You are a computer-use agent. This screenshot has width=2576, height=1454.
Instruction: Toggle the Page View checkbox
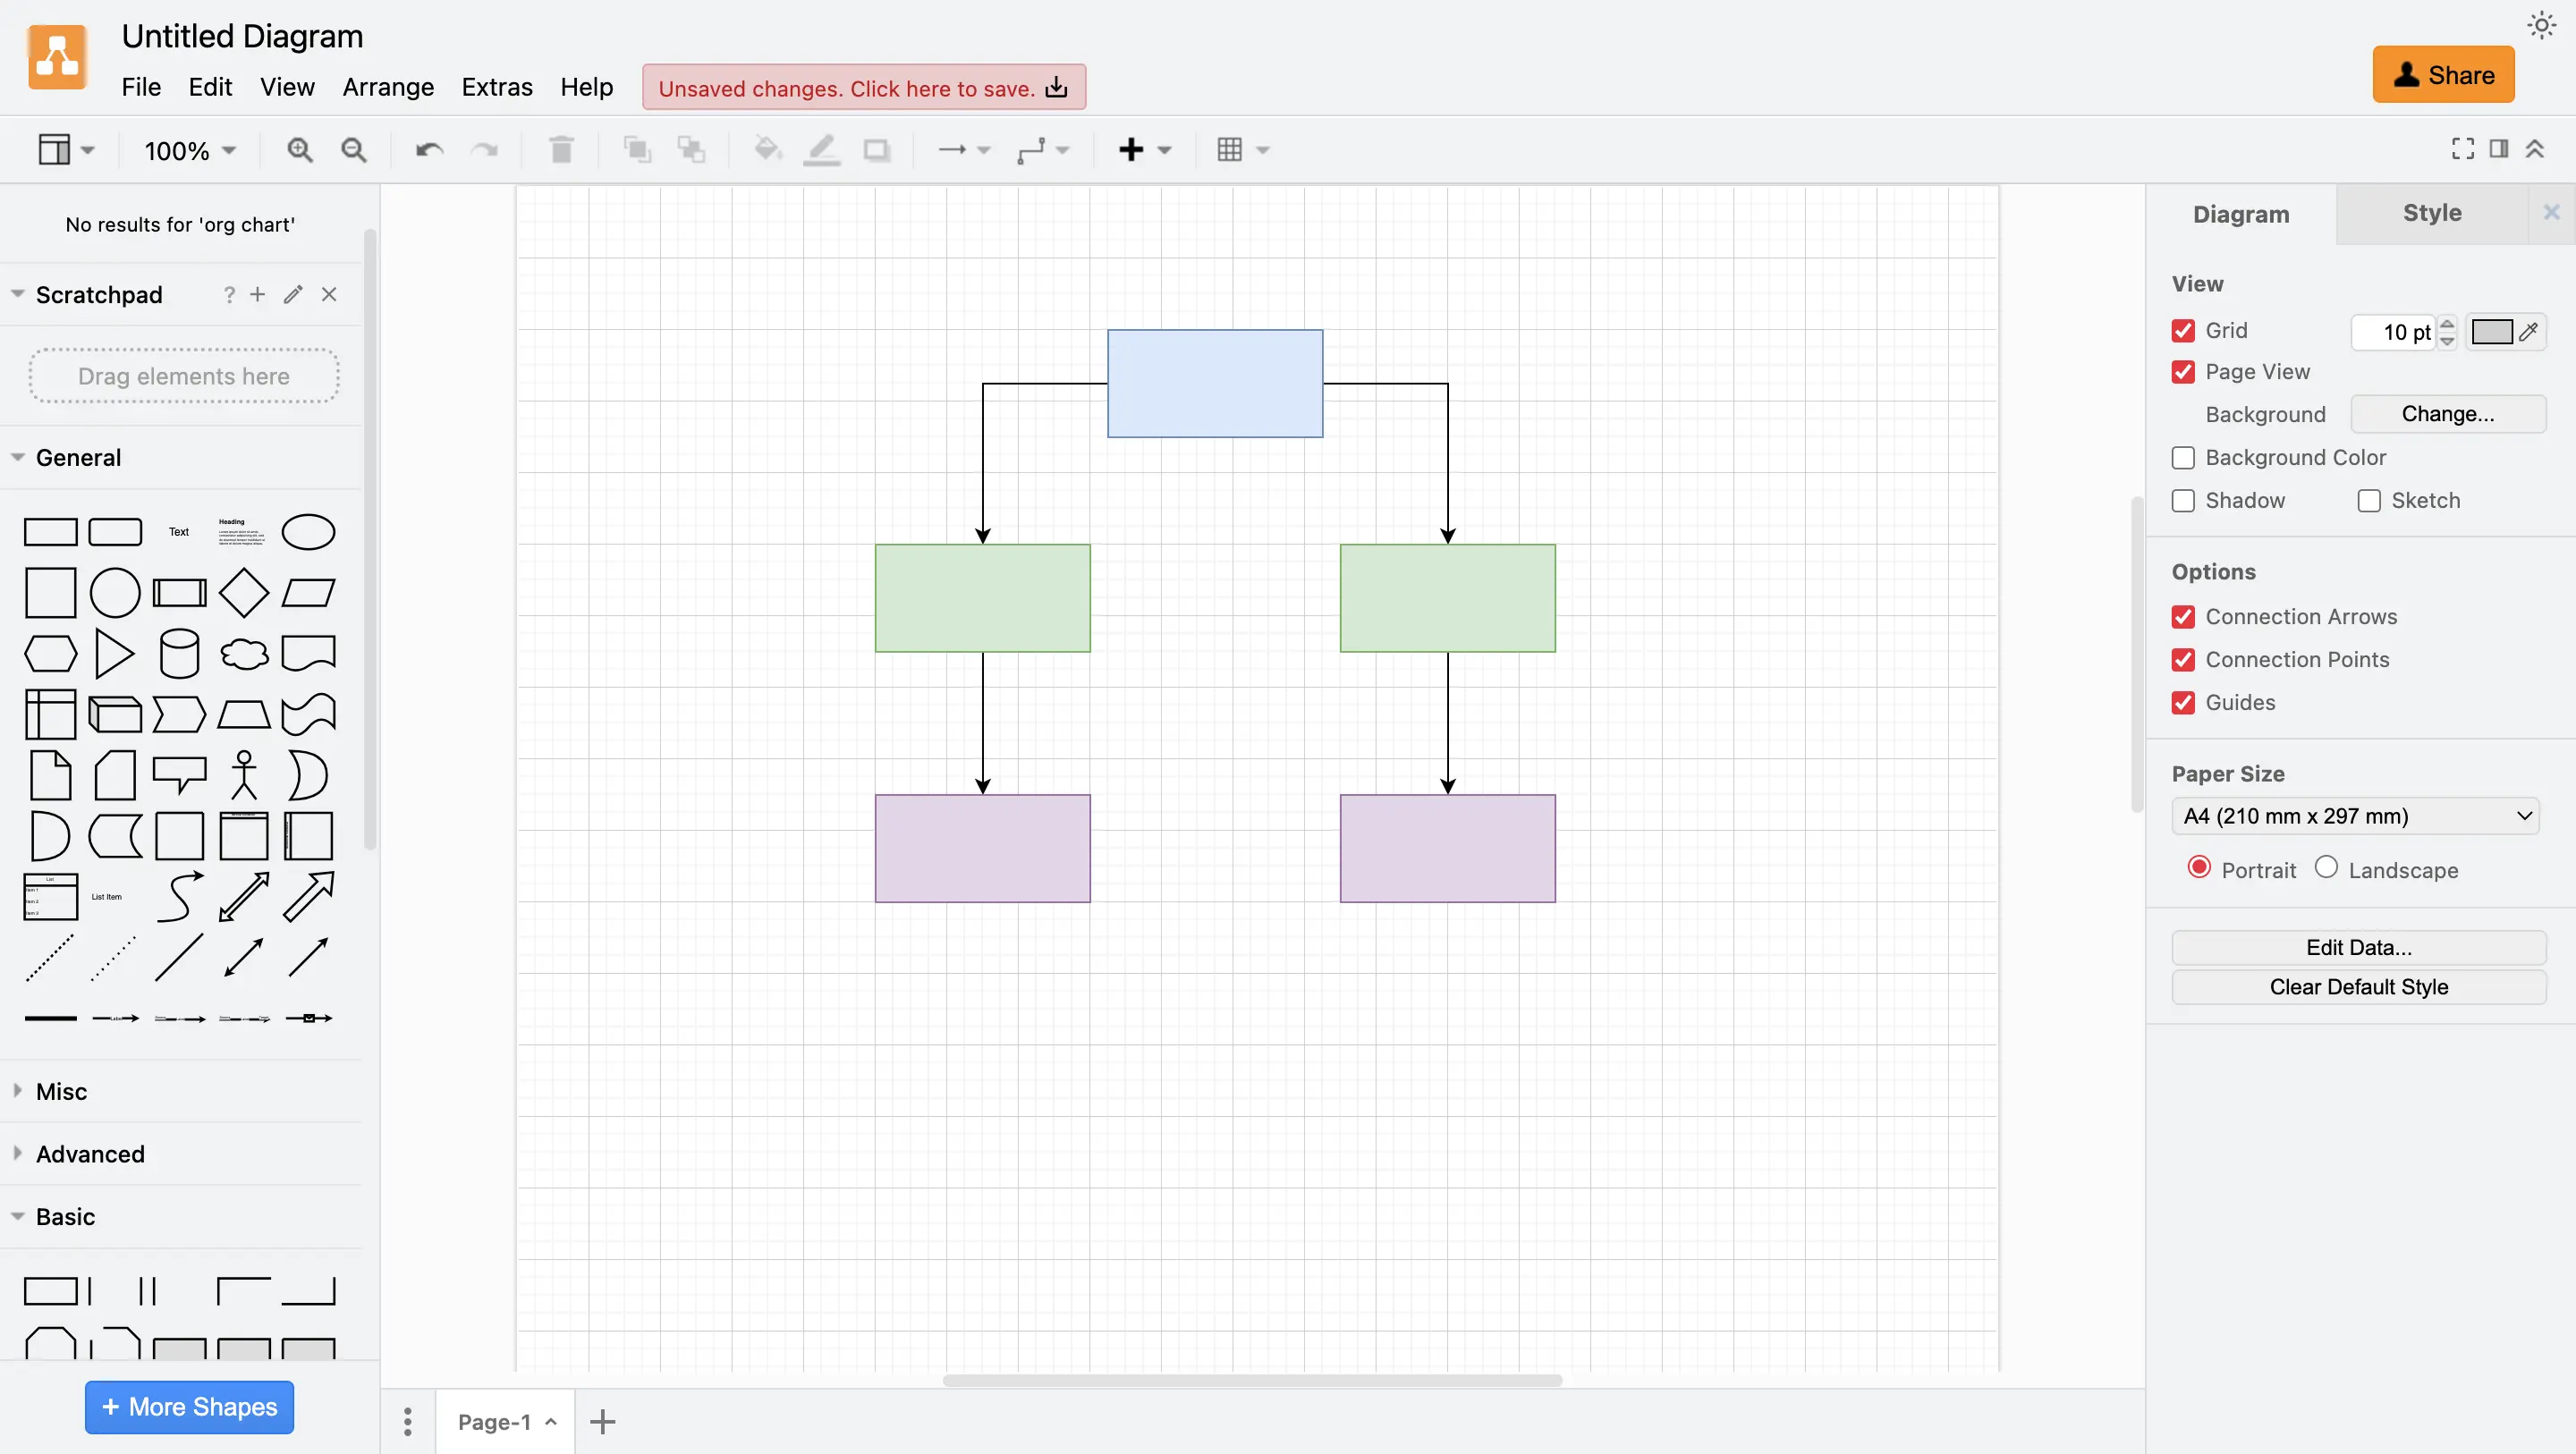2183,372
